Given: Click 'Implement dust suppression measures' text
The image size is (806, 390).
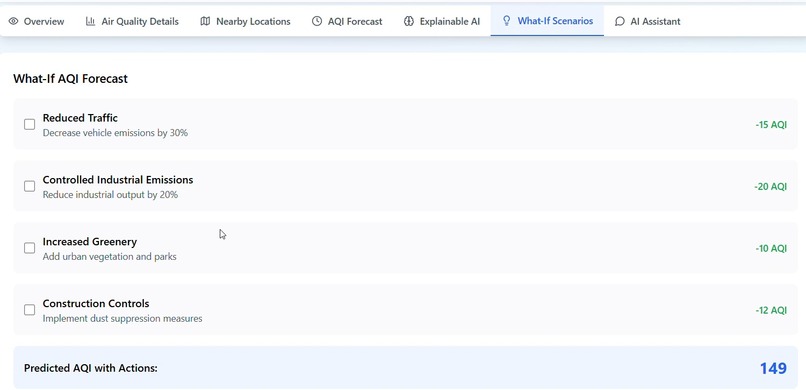Looking at the screenshot, I should (x=122, y=319).
